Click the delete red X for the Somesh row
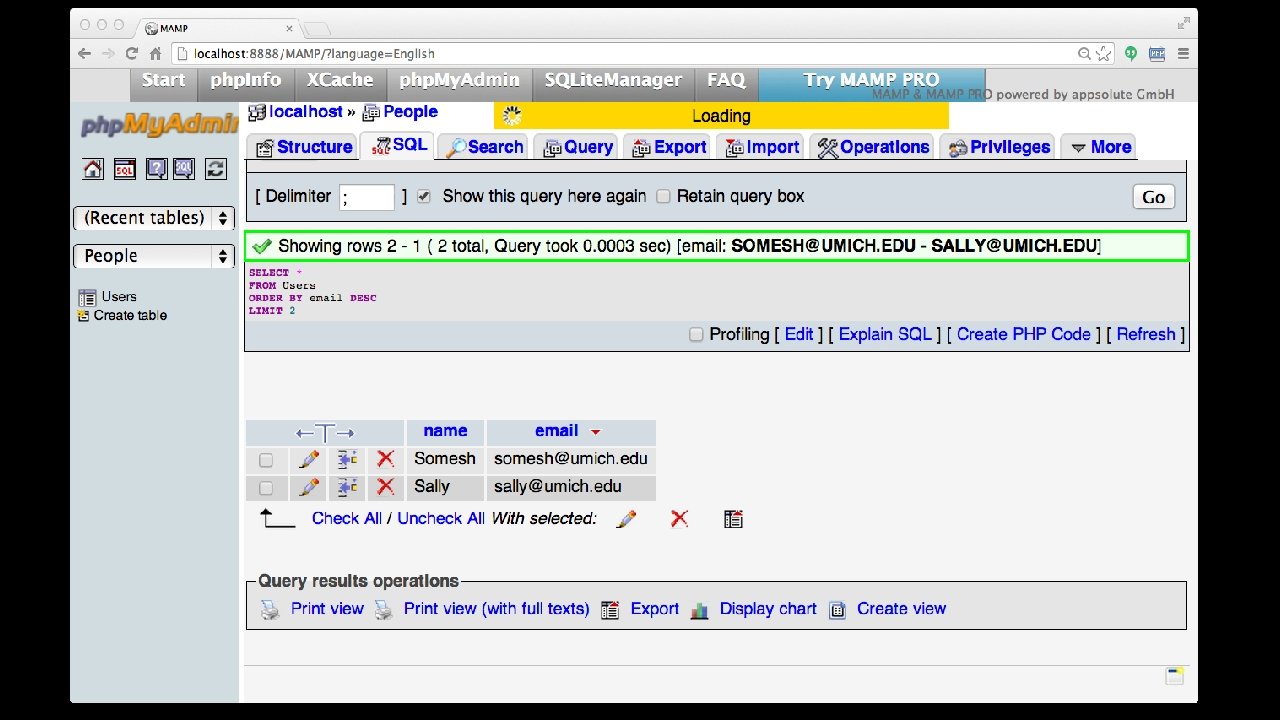This screenshot has height=720, width=1280. (385, 459)
